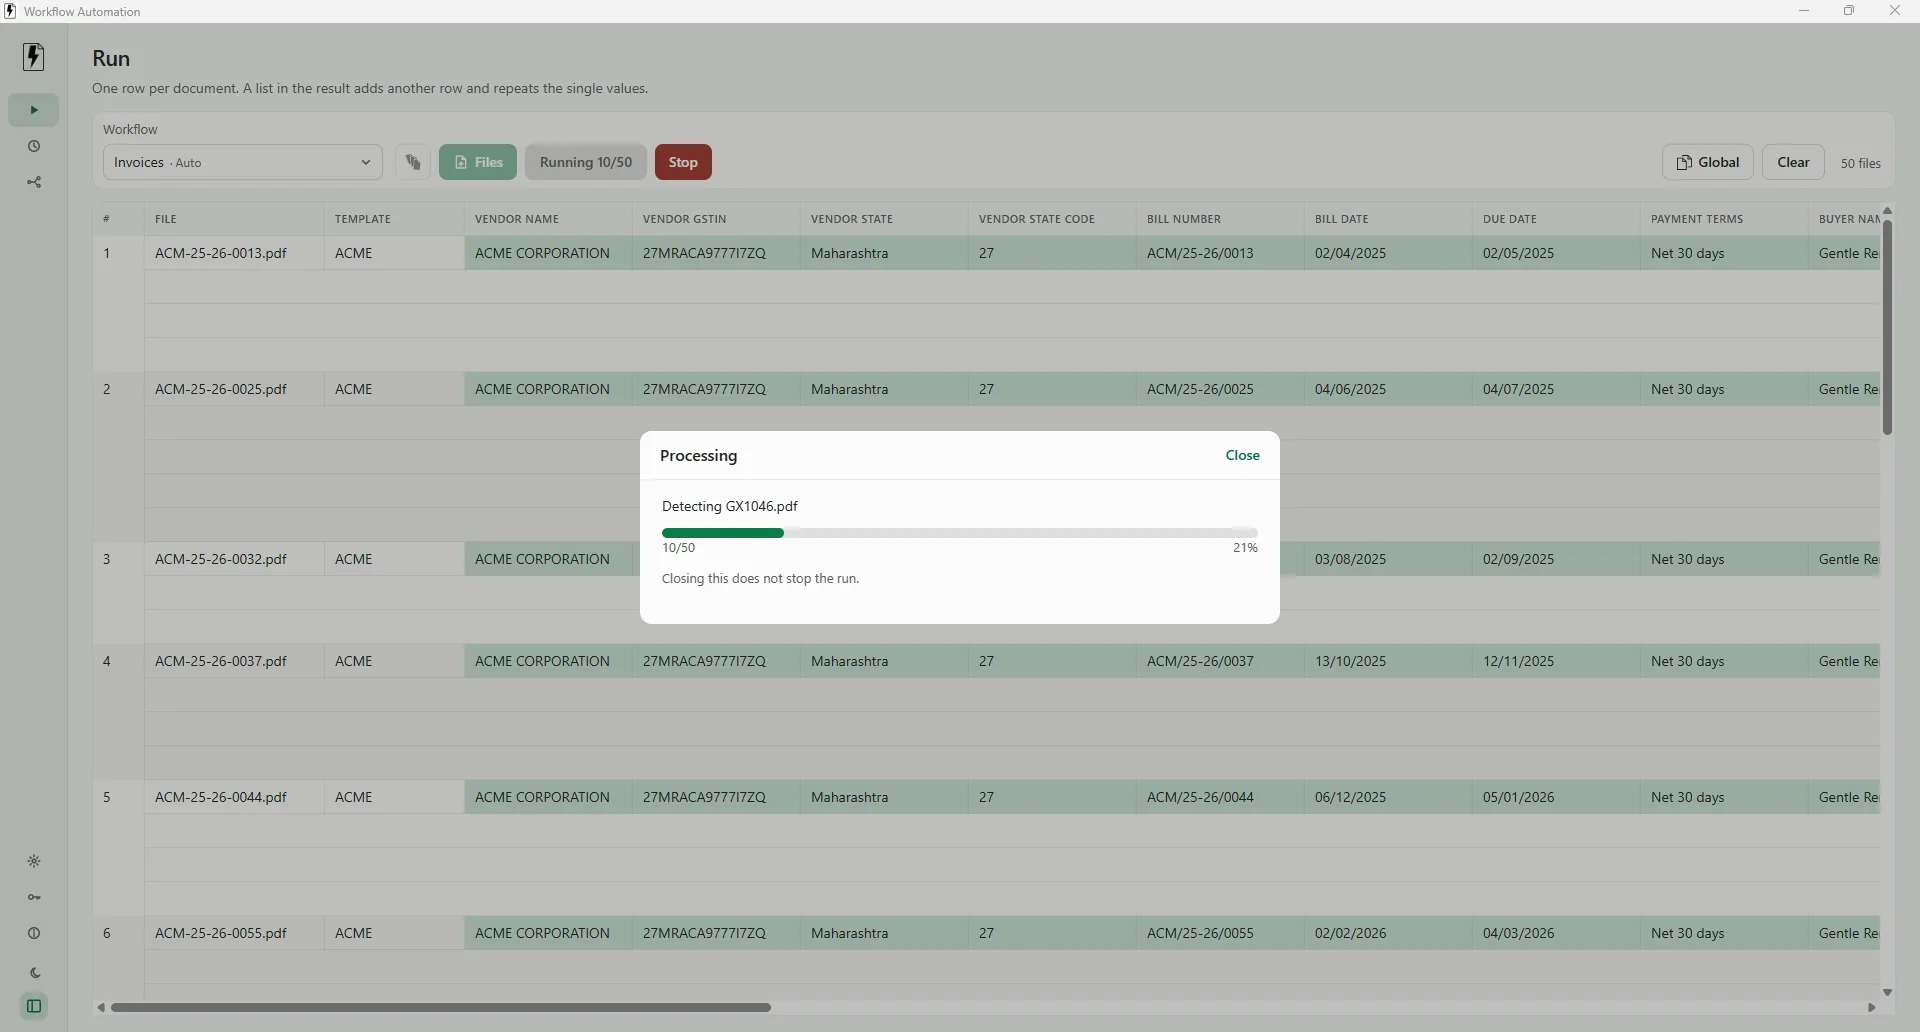Select file cell ACM-25-26-0025.pdf
This screenshot has width=1920, height=1032.
(x=234, y=389)
